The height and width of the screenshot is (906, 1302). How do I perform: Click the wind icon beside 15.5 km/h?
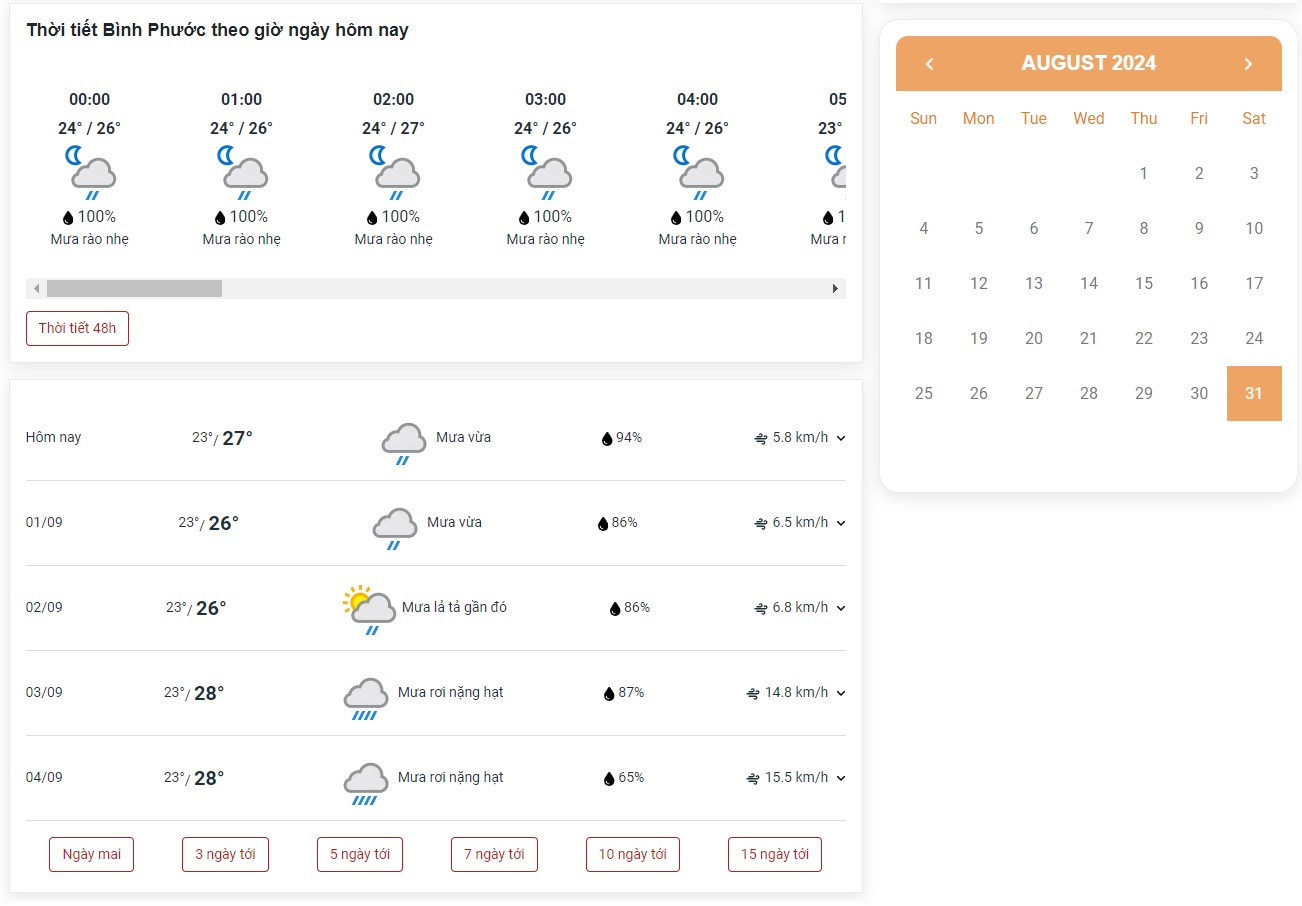pyautogui.click(x=753, y=778)
